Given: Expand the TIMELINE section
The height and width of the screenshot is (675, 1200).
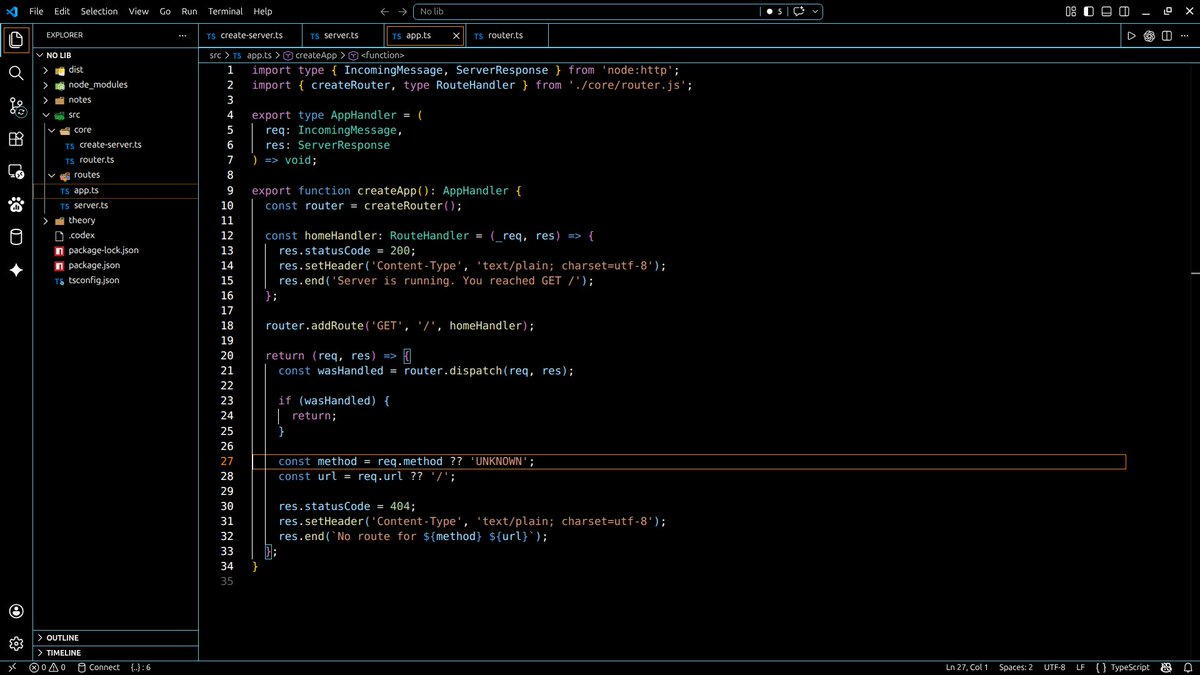Looking at the screenshot, I should pyautogui.click(x=116, y=652).
